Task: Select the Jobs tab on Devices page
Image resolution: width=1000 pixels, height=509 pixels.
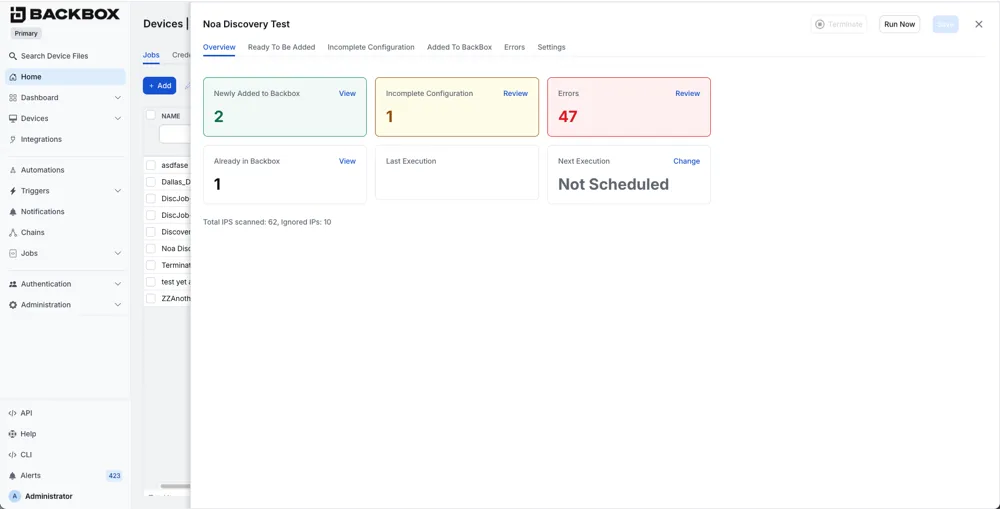Action: (151, 55)
